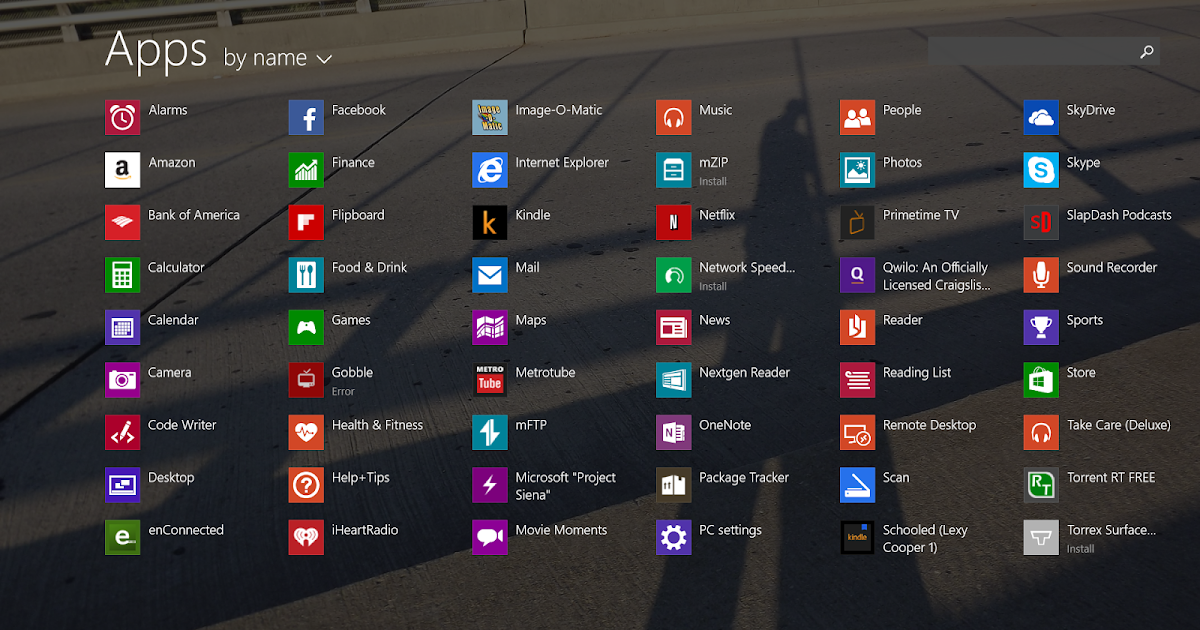This screenshot has width=1200, height=630.
Task: Select the News label
Action: click(x=715, y=320)
